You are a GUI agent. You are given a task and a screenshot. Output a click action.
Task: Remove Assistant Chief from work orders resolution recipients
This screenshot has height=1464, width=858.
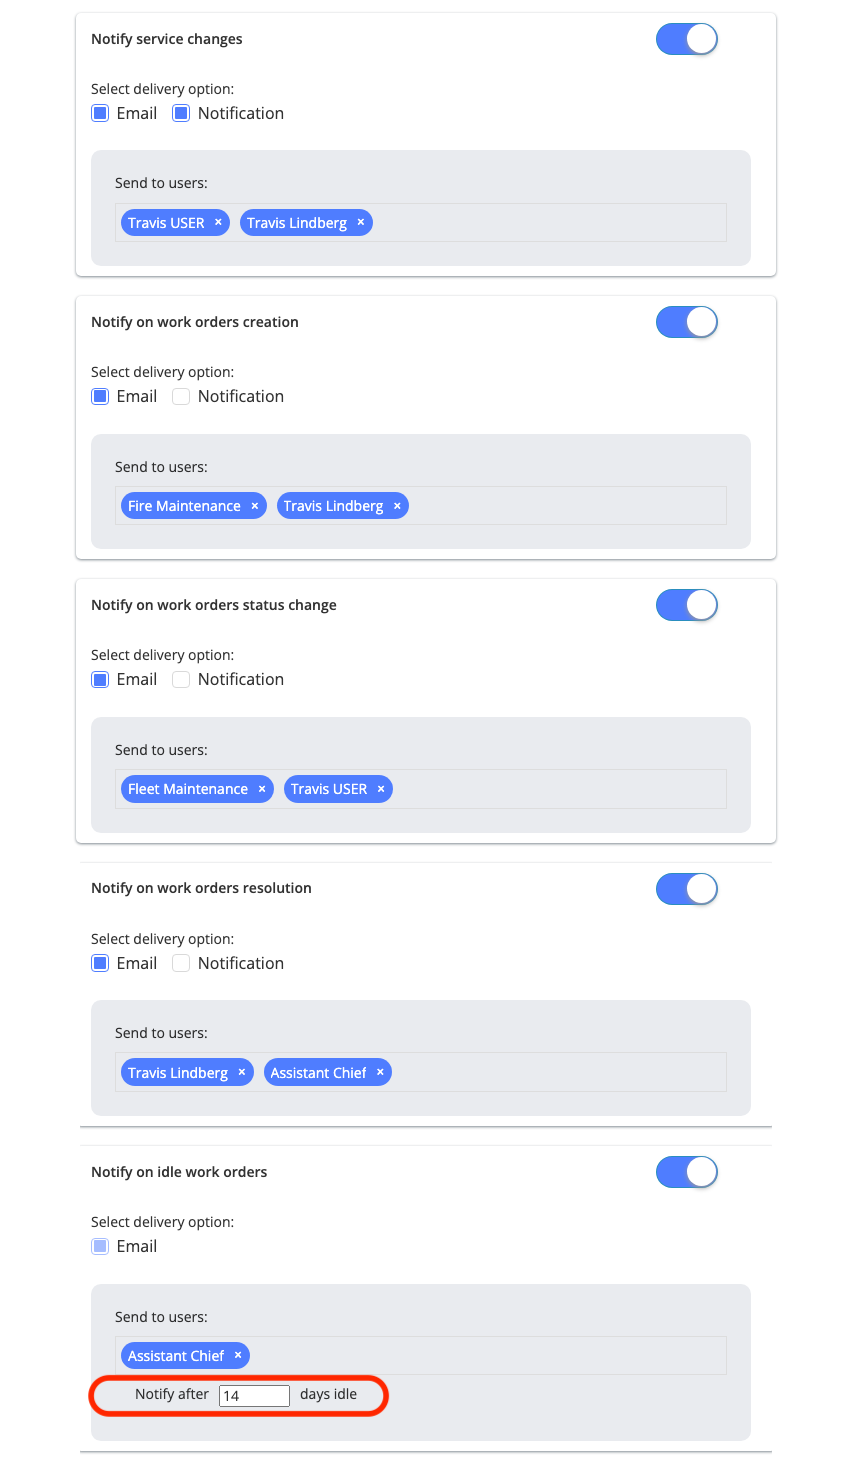[380, 1072]
